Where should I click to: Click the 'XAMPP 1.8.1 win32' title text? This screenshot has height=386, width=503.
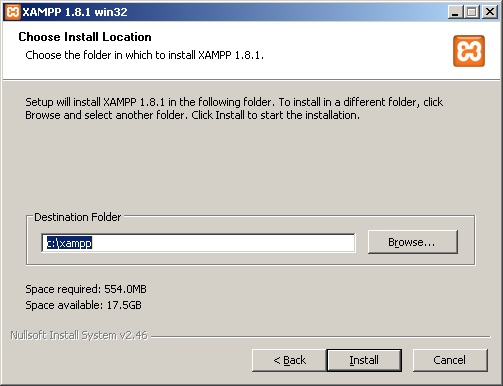[x=75, y=12]
